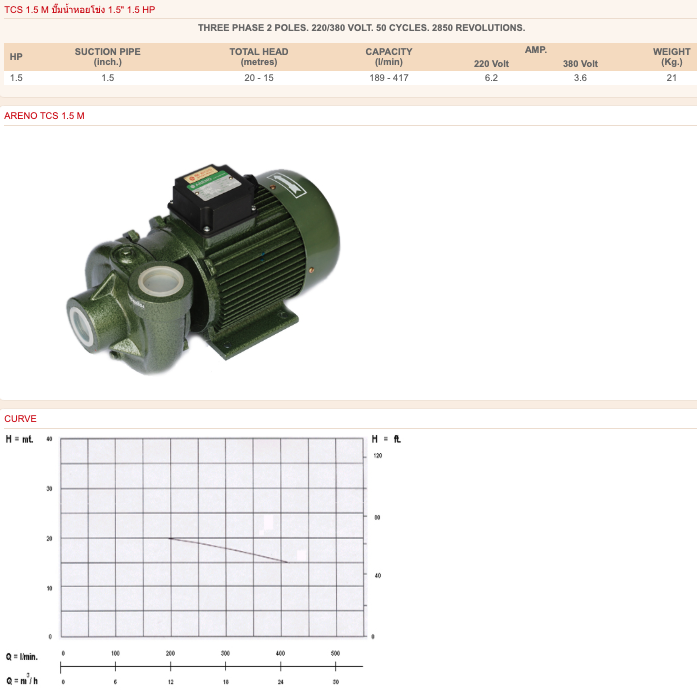Click the HP column header
697x693 pixels.
pos(16,56)
